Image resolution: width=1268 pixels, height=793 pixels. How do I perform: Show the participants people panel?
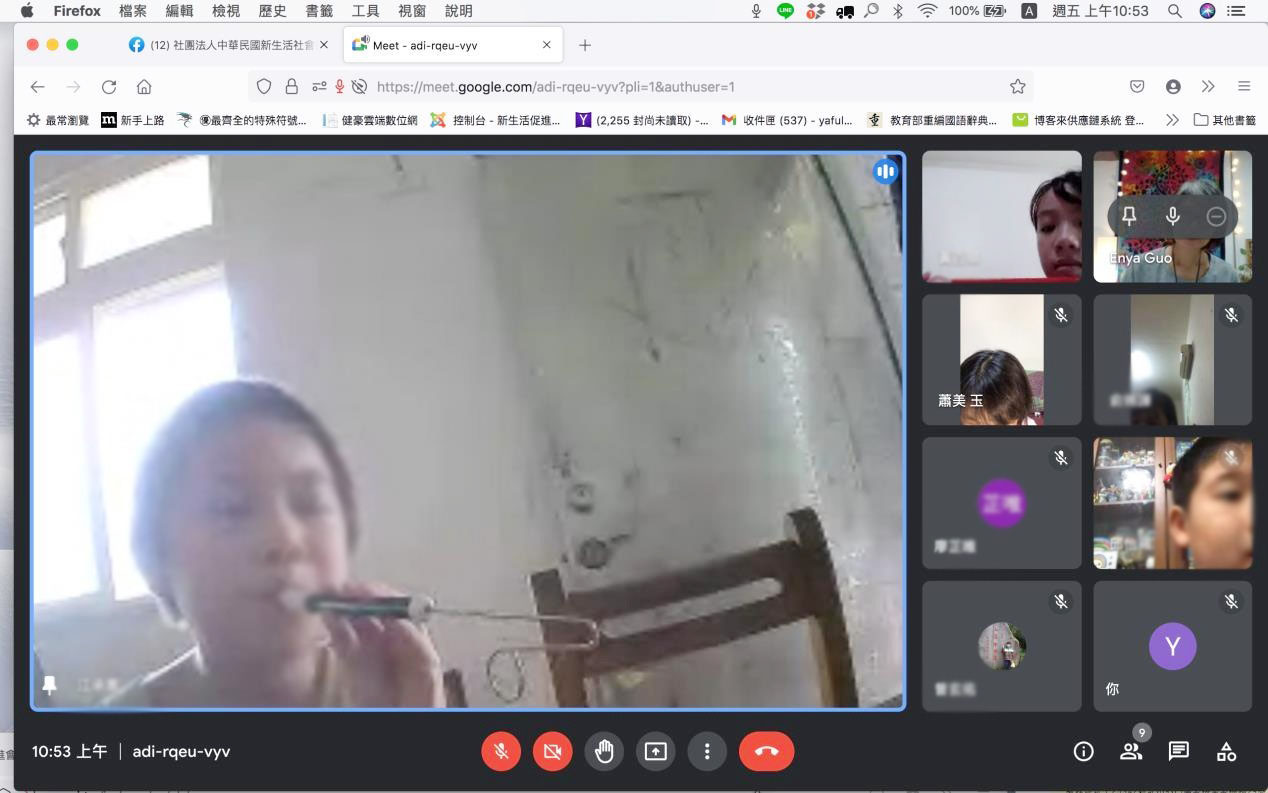1131,752
